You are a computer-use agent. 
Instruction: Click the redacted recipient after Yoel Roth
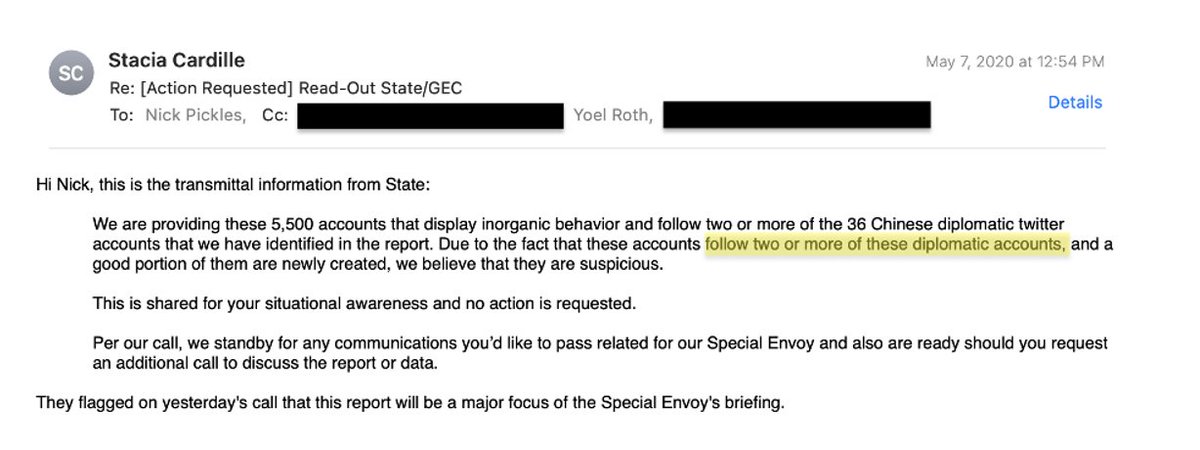click(797, 114)
